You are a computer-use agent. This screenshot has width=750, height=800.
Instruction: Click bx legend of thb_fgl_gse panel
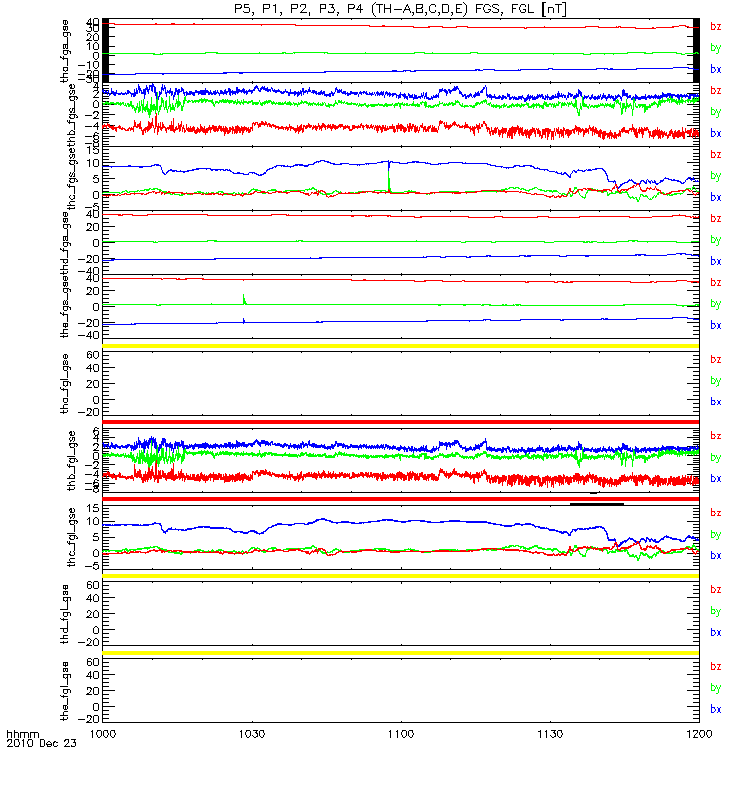click(x=716, y=479)
